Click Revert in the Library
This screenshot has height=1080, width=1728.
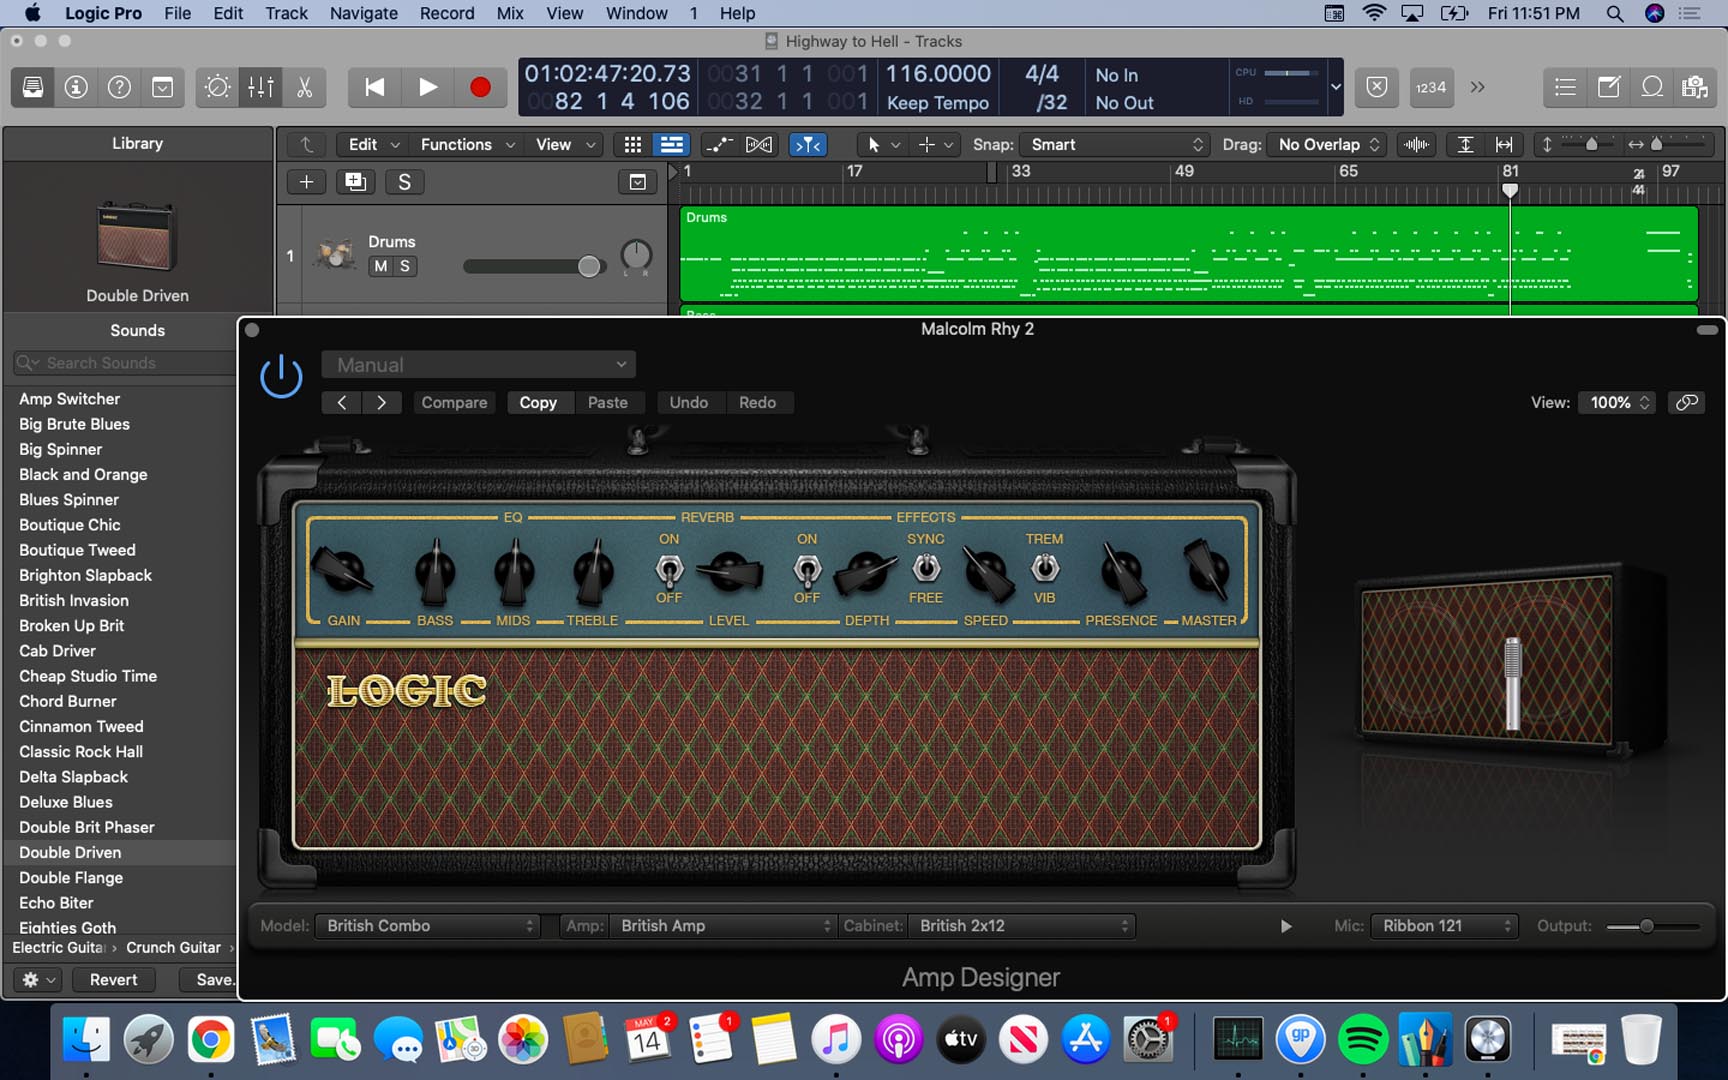click(113, 980)
